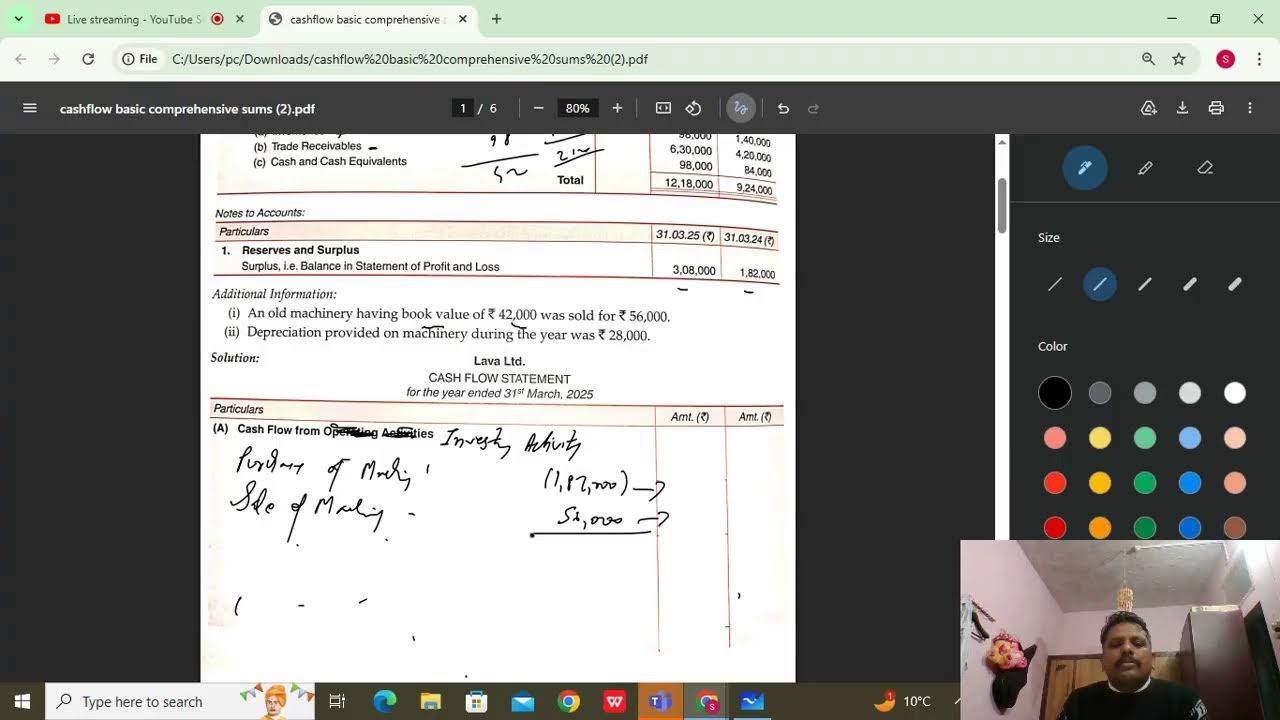The width and height of the screenshot is (1280, 720).
Task: Download the PDF file
Action: [x=1182, y=108]
